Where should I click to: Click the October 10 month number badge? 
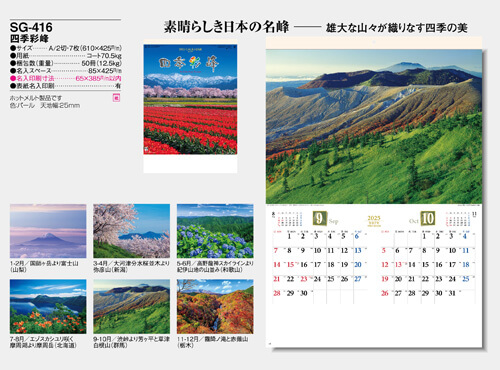(427, 219)
